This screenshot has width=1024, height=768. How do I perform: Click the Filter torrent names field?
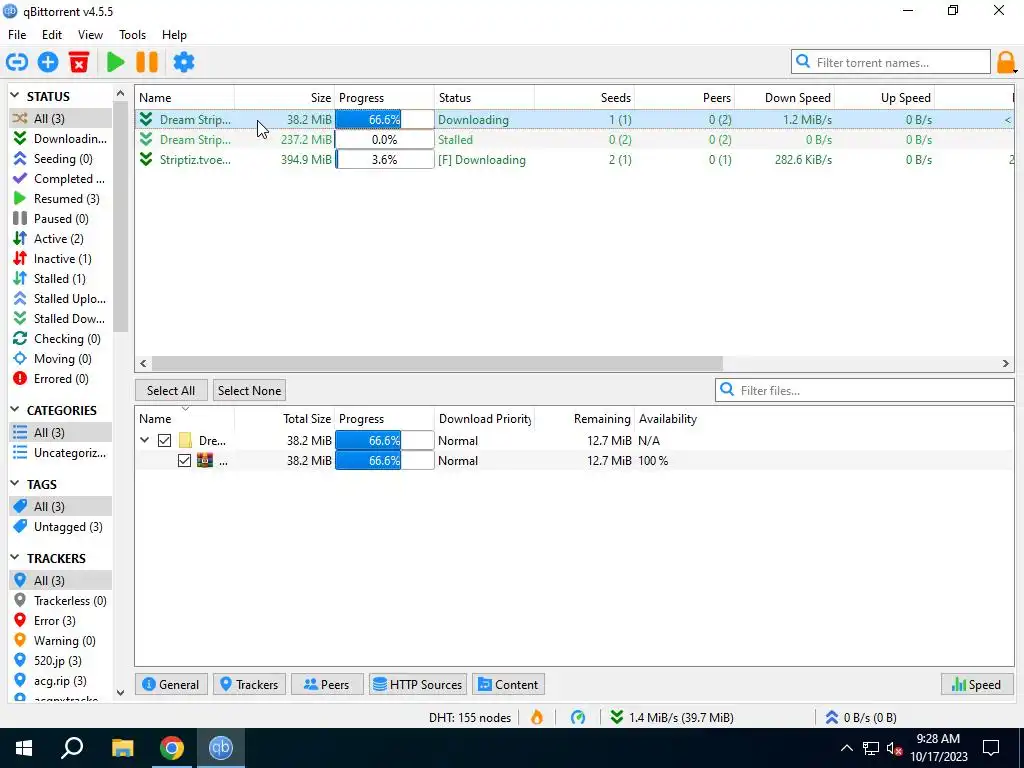(x=891, y=63)
